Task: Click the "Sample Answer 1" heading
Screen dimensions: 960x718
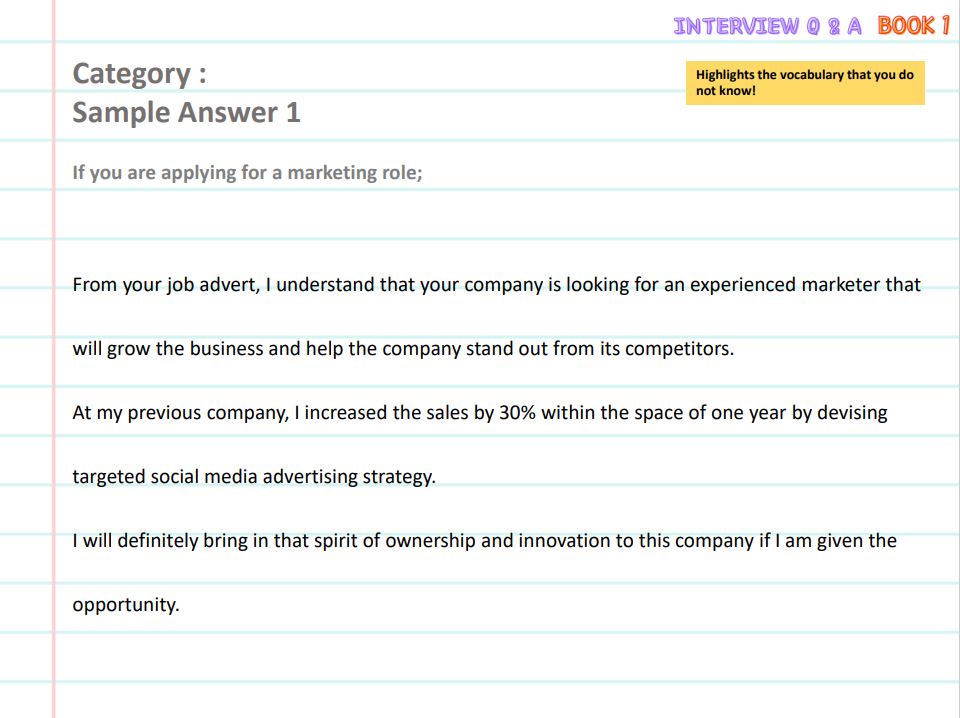Action: [186, 112]
